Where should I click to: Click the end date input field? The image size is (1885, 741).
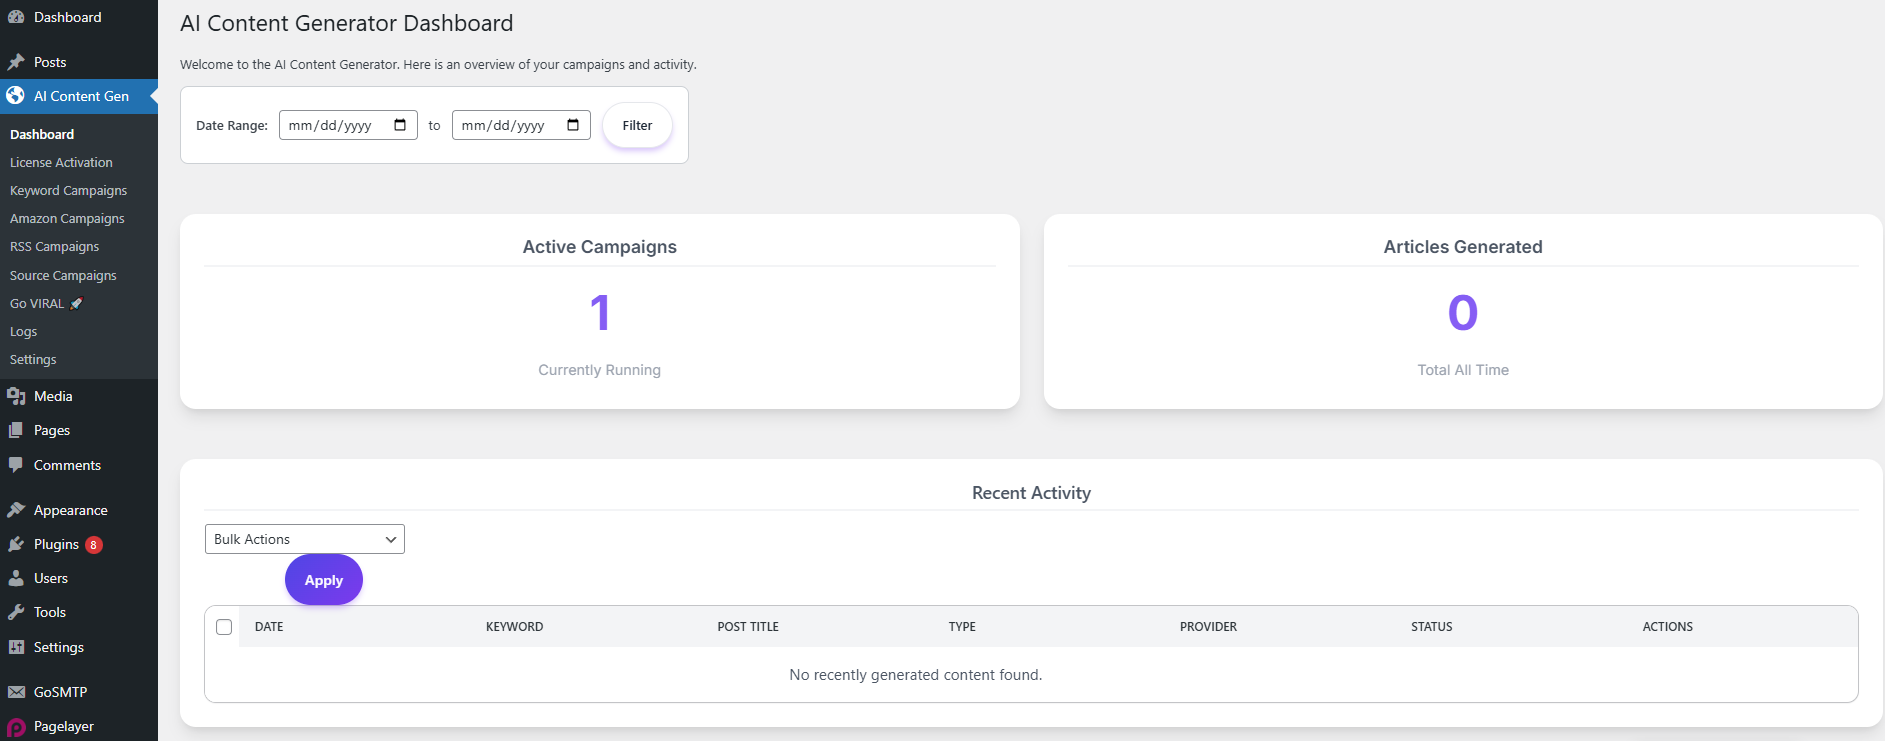[521, 125]
